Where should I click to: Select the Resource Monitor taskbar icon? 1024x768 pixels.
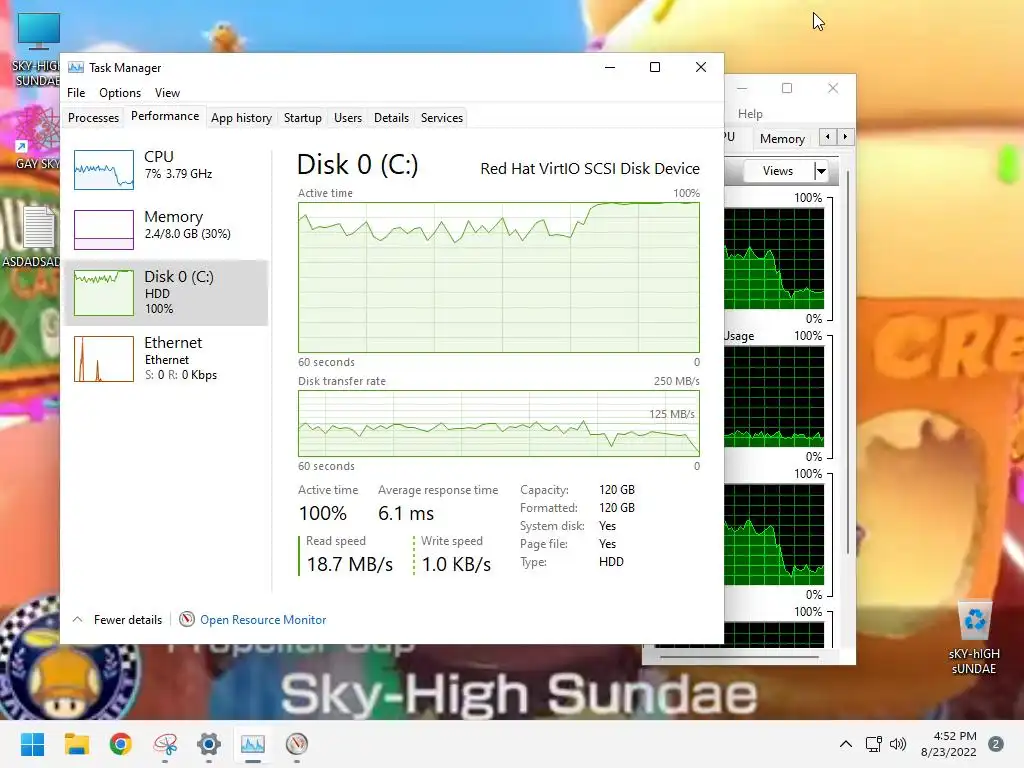pos(296,744)
